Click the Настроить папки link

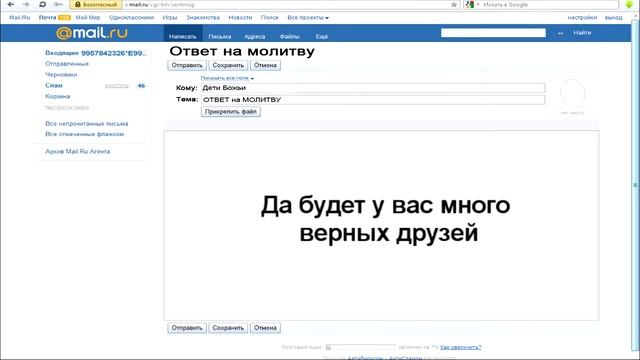tap(67, 107)
